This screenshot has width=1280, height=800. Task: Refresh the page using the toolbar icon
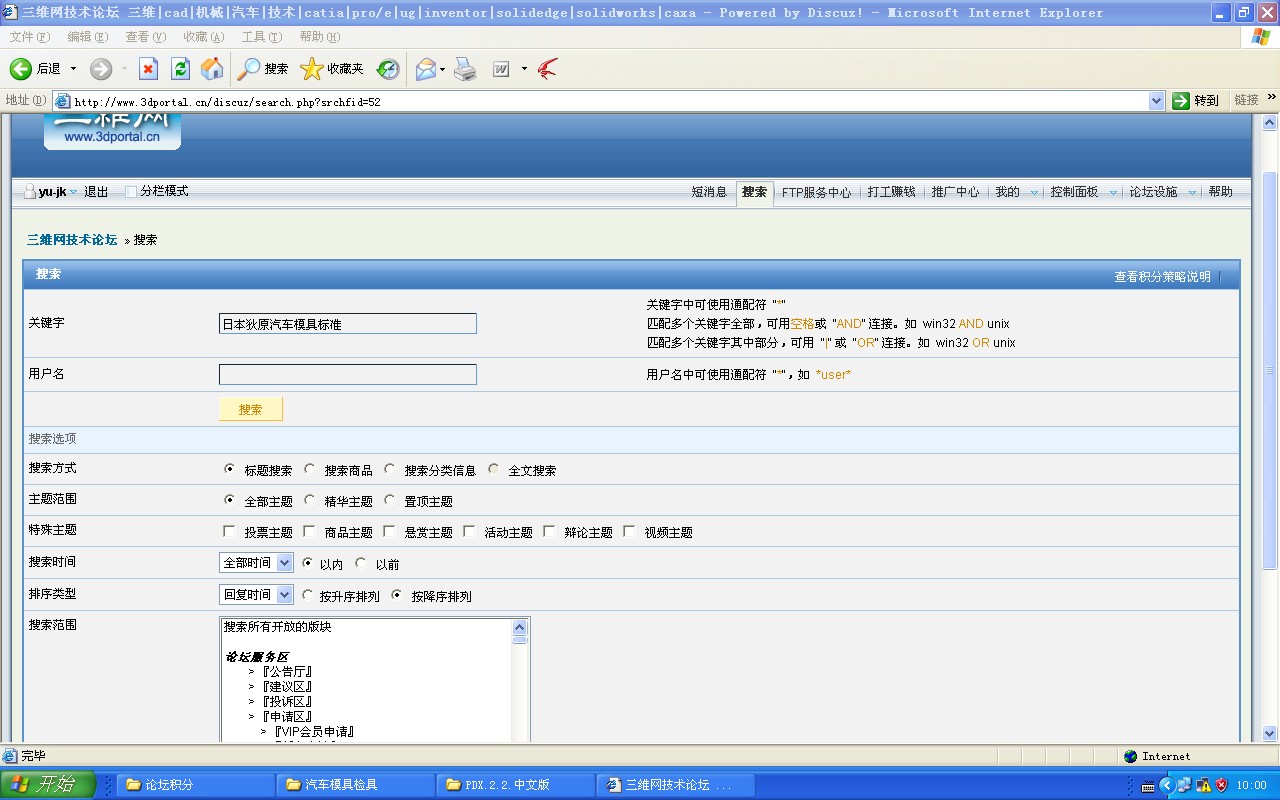(x=180, y=69)
